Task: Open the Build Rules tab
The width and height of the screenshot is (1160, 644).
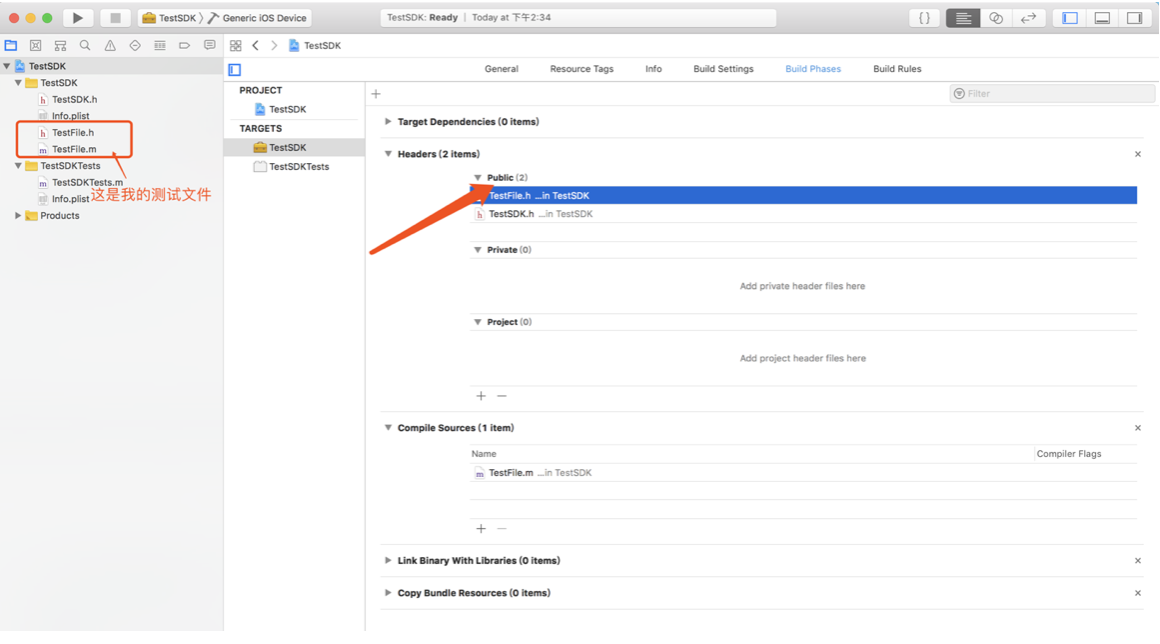Action: tap(897, 69)
